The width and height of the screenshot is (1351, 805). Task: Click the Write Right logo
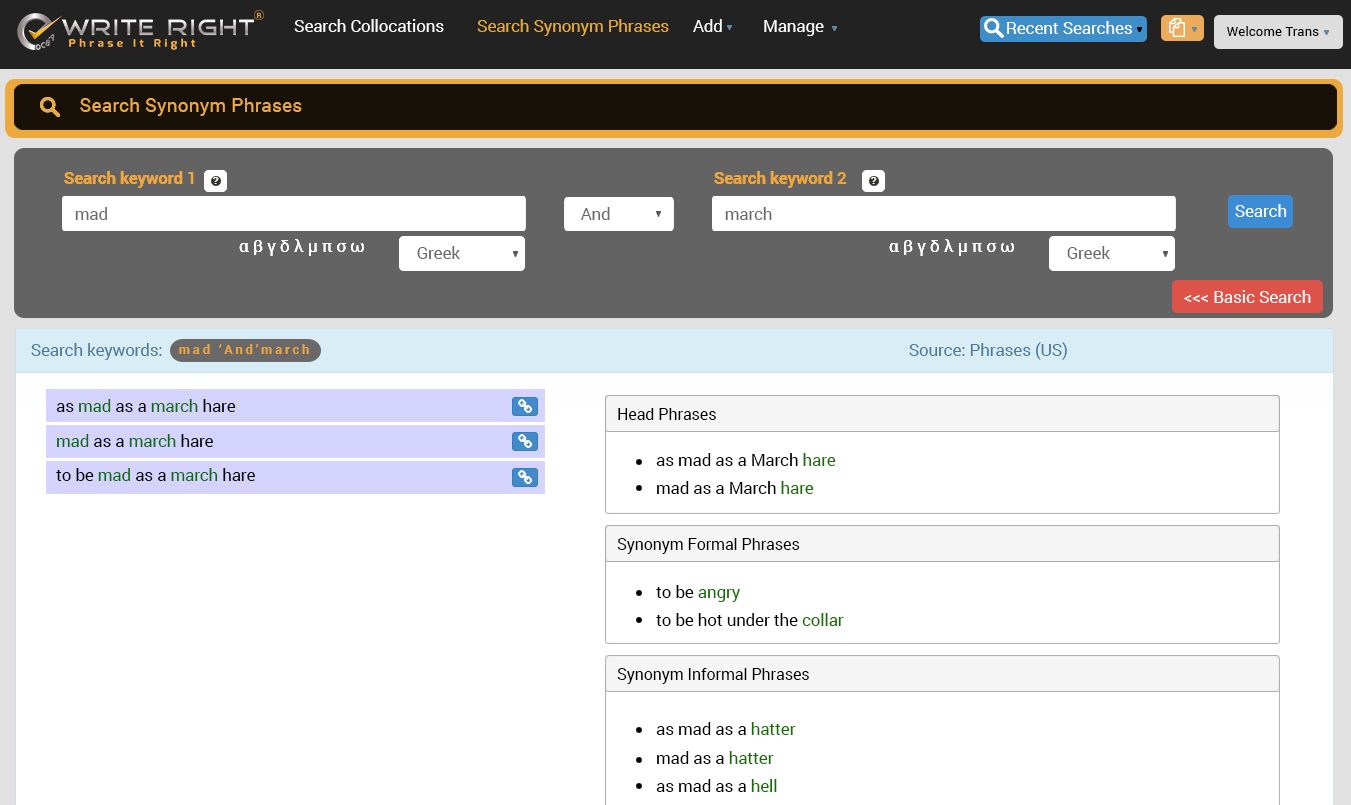click(x=140, y=30)
